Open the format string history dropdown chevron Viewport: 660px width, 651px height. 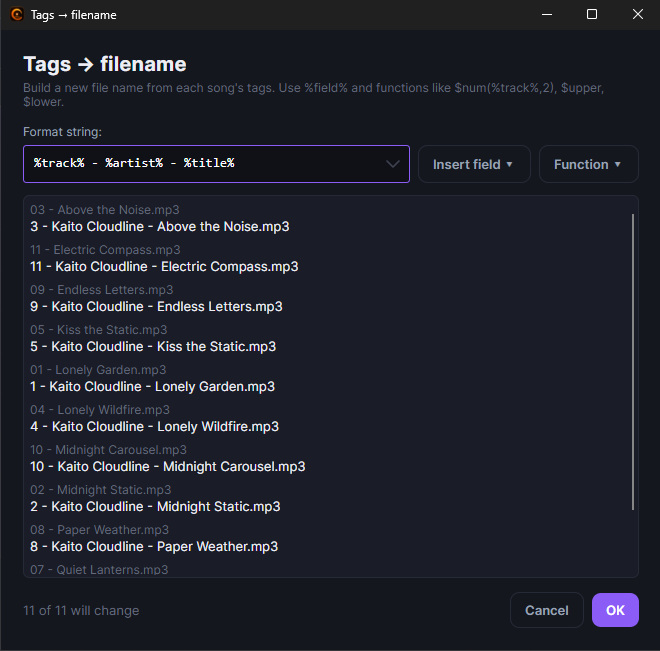(x=392, y=164)
